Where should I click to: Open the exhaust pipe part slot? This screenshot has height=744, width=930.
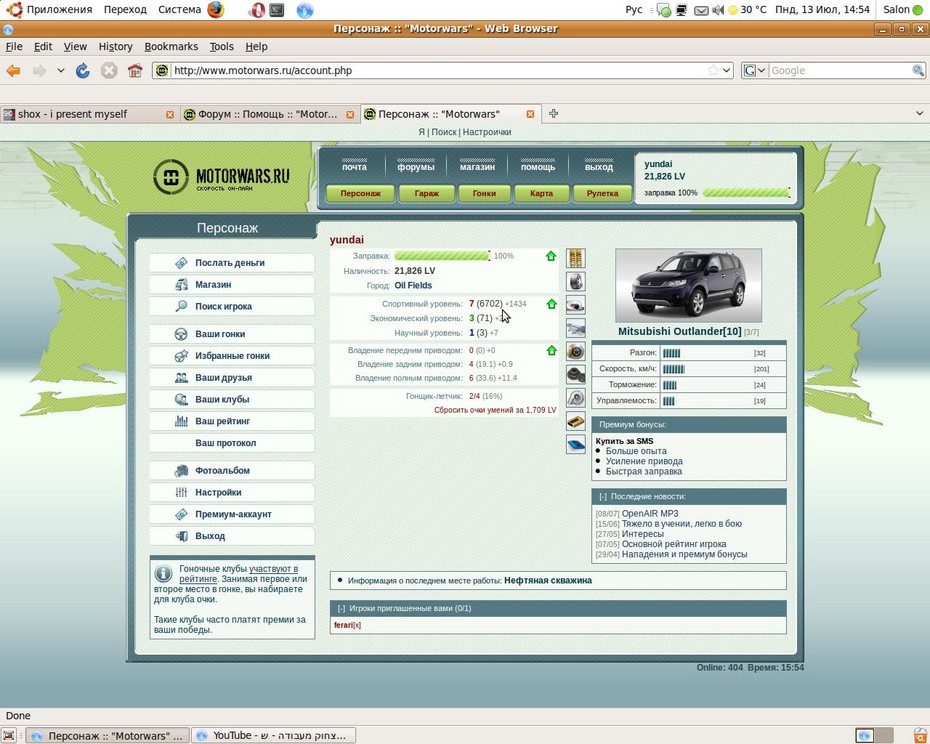tap(575, 304)
